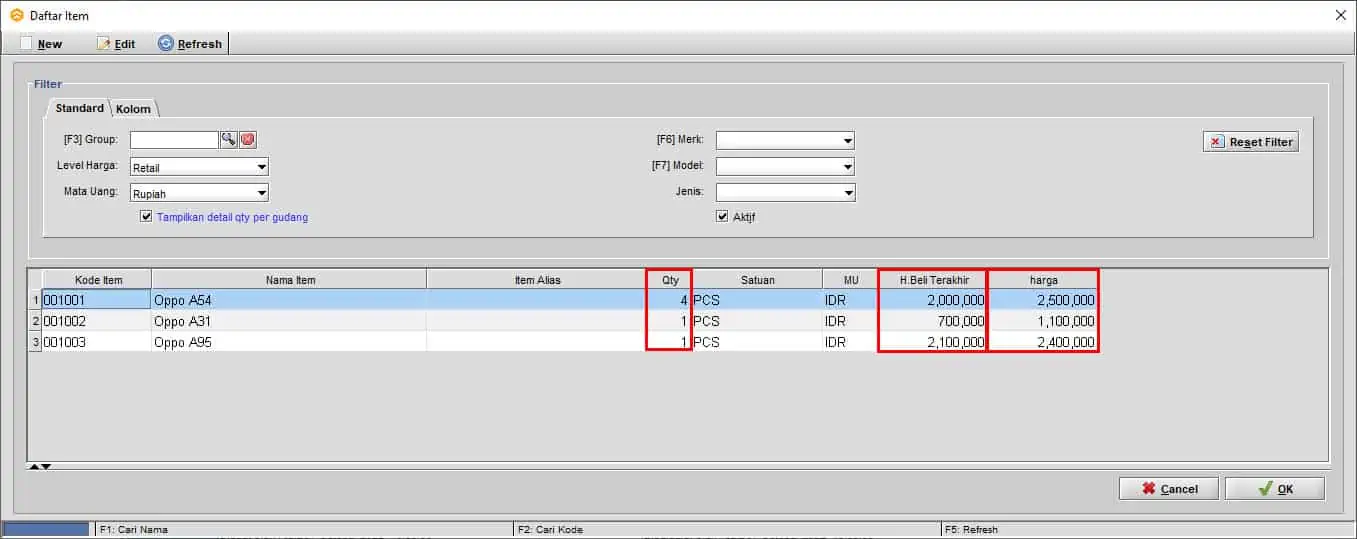
Task: Click the small arrows below the item table
Action: 39,466
